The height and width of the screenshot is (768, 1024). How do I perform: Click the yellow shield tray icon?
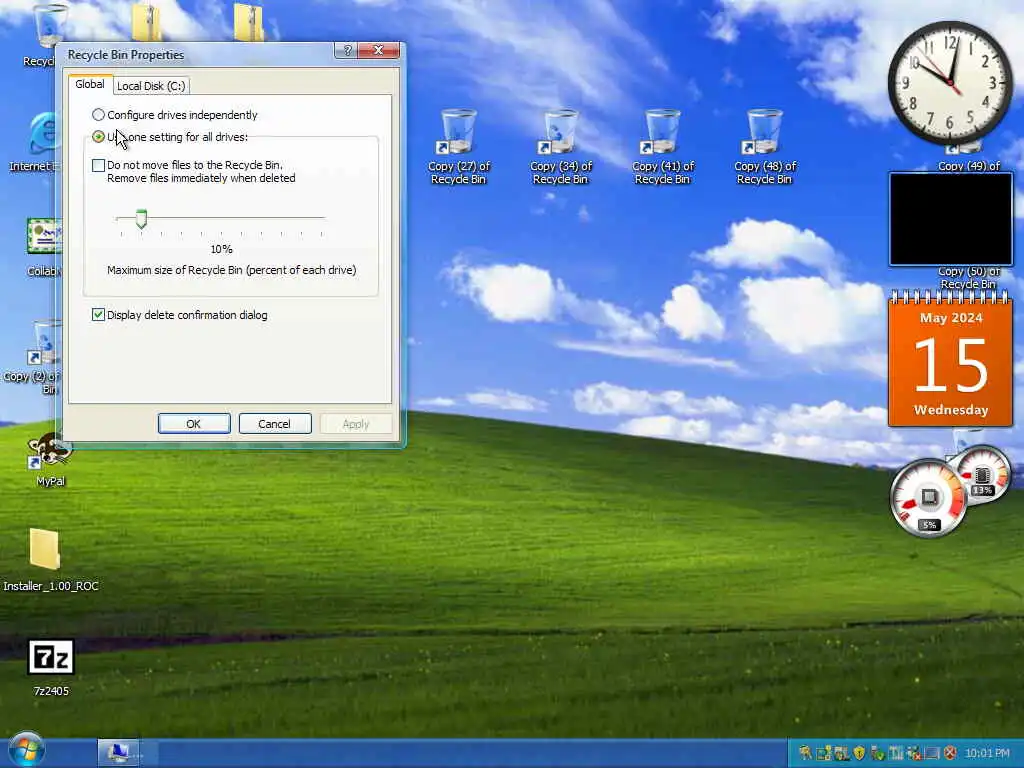859,753
